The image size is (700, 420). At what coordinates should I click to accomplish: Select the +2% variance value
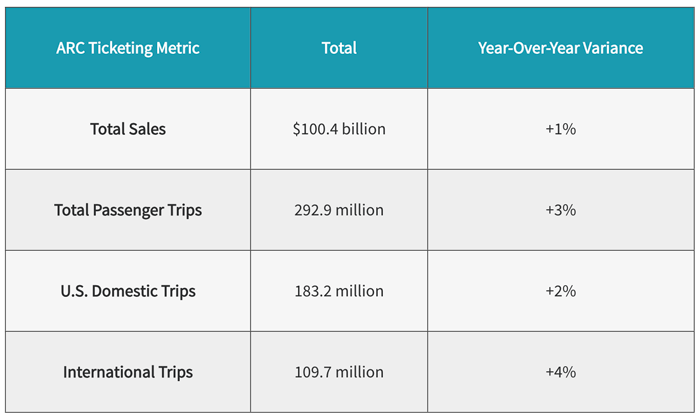[x=560, y=291]
